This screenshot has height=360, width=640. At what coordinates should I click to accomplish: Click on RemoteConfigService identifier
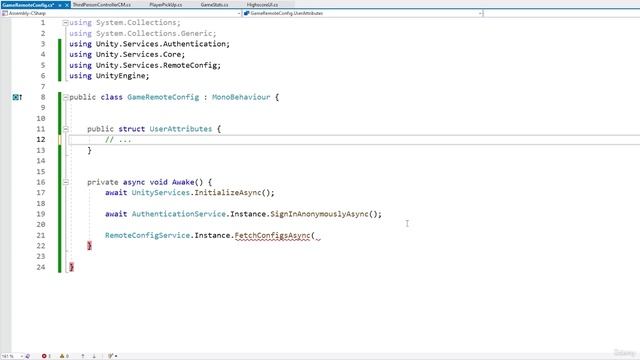[x=147, y=236]
